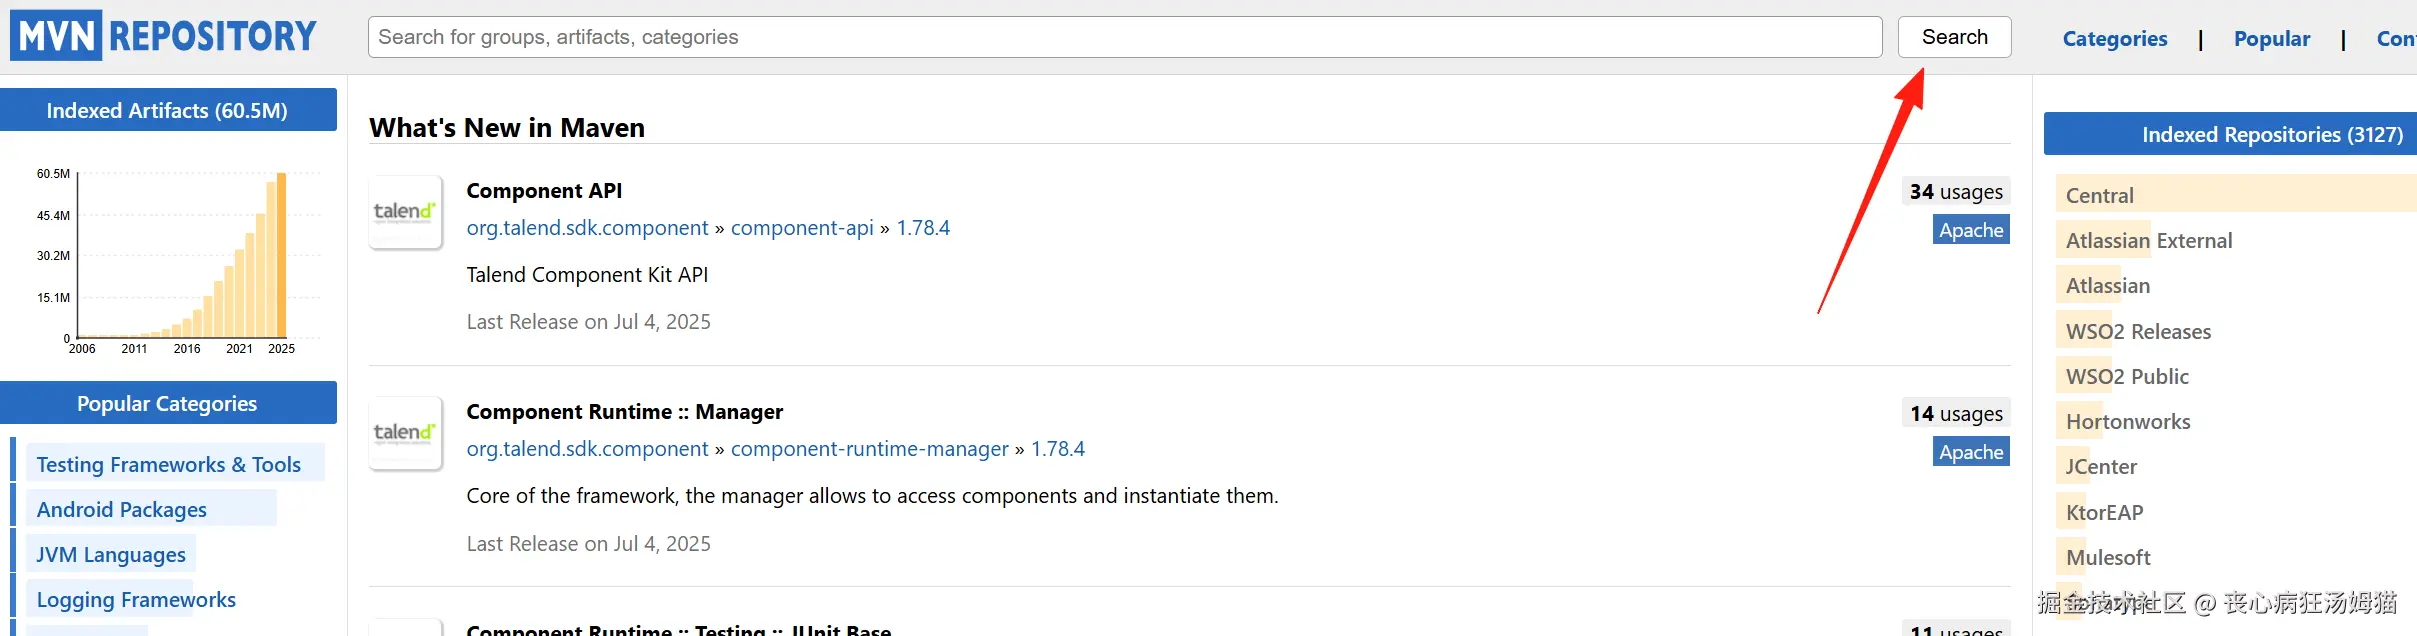
Task: Click the Talend logo beside Component API
Action: 405,212
